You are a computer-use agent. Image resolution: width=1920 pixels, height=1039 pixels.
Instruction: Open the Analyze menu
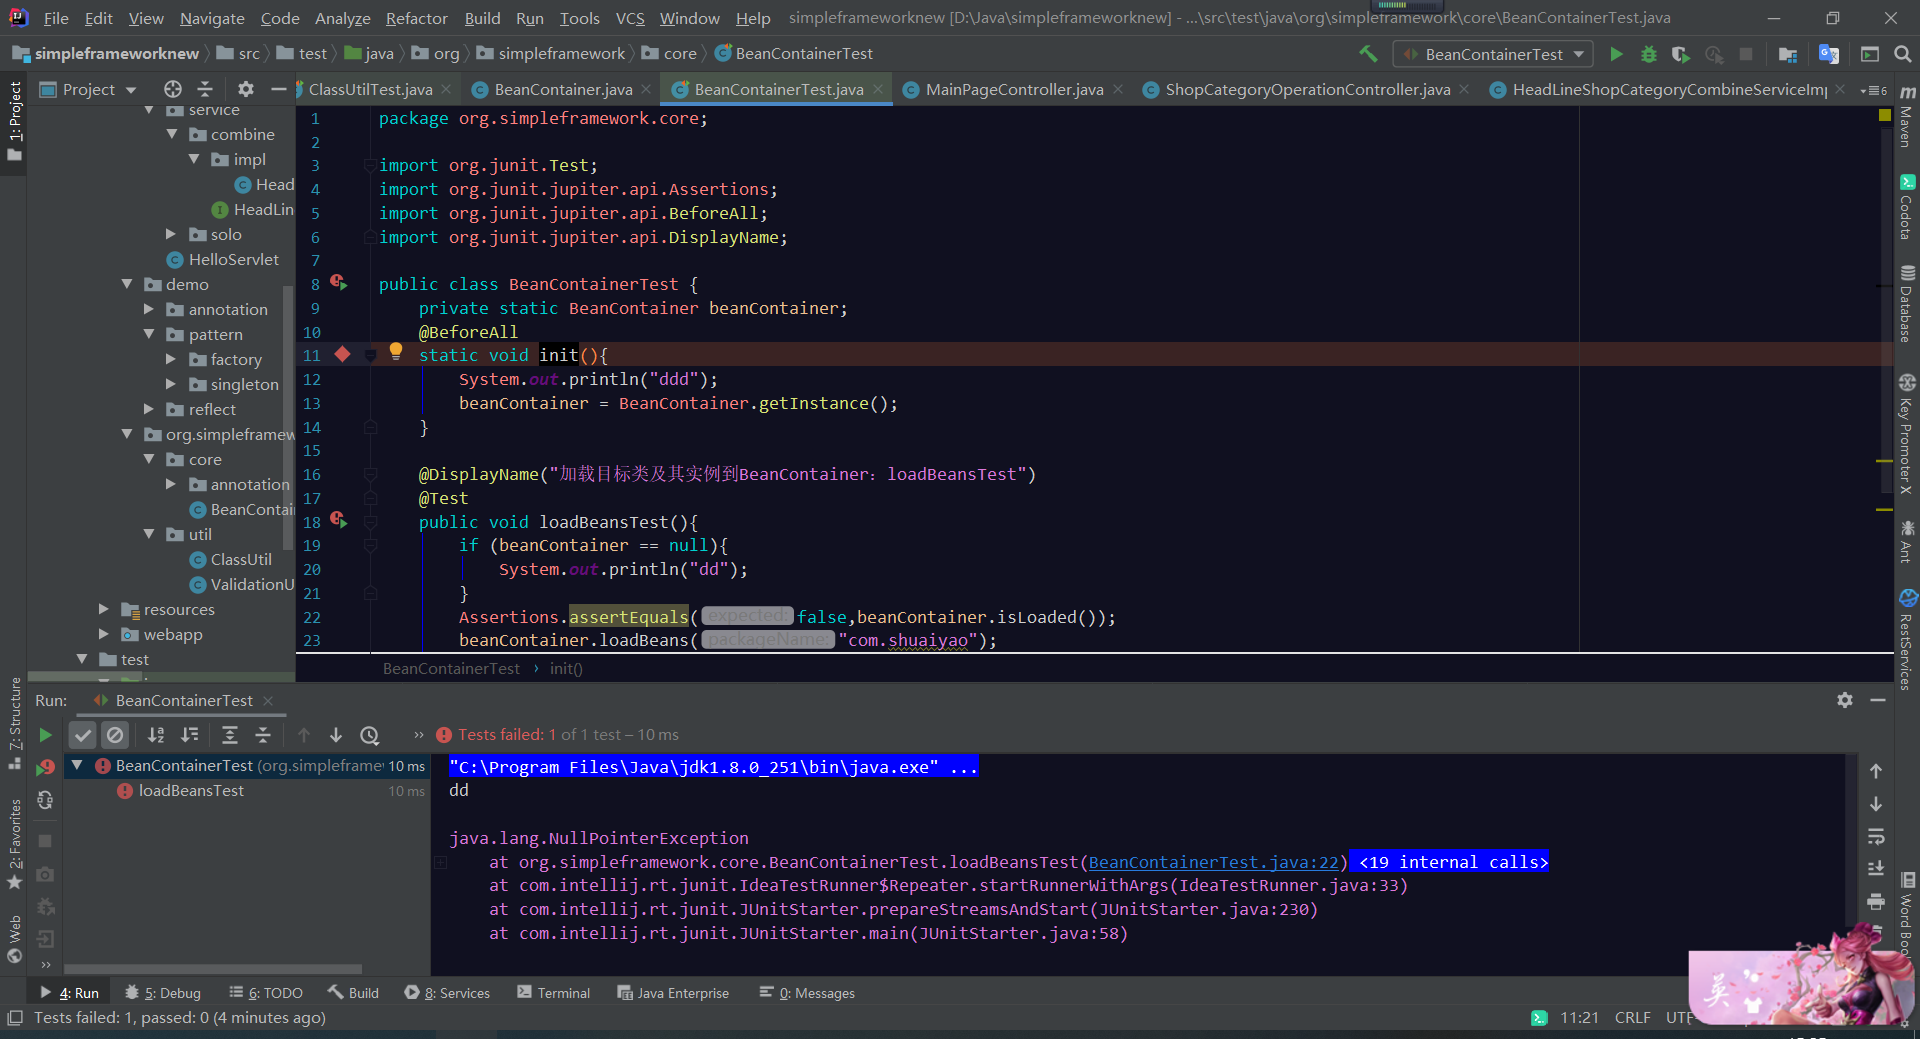click(343, 18)
